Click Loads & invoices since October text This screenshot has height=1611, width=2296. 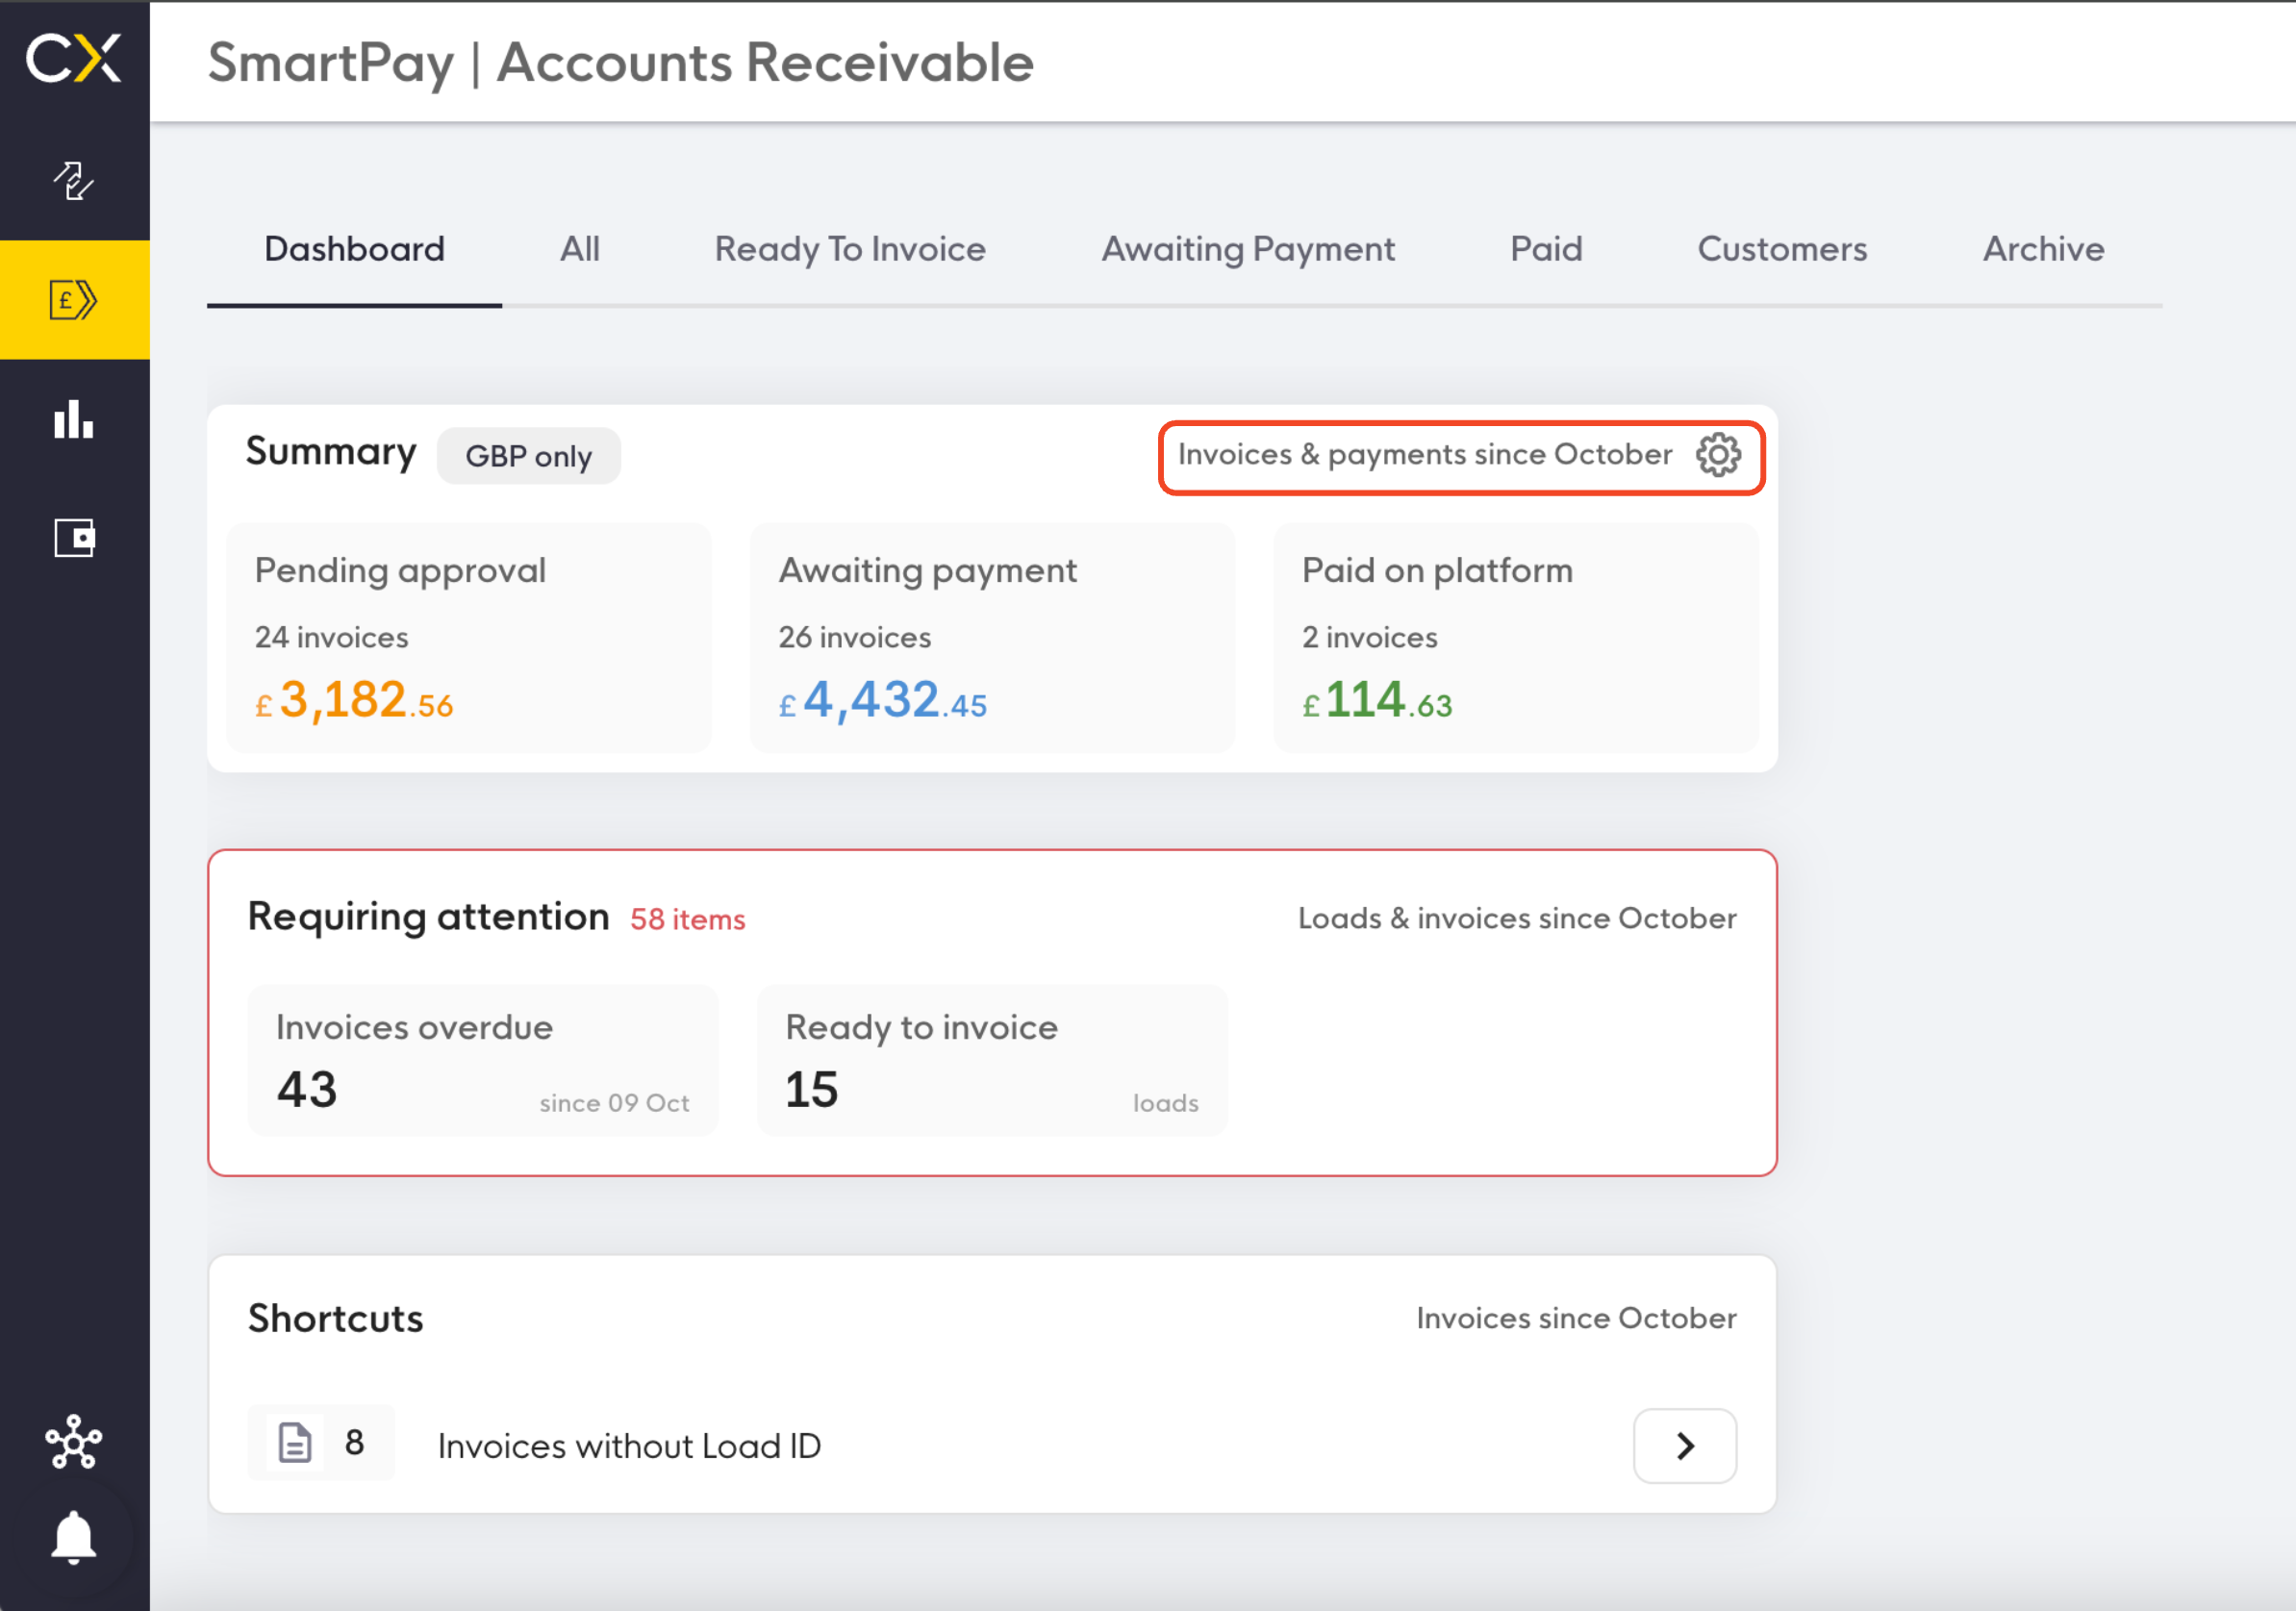click(x=1517, y=918)
